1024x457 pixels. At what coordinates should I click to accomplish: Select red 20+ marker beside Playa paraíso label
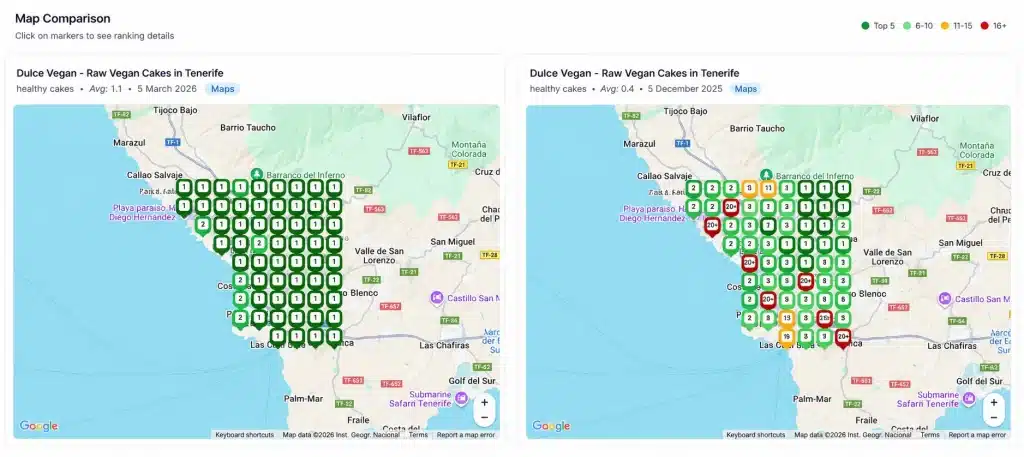tap(712, 226)
